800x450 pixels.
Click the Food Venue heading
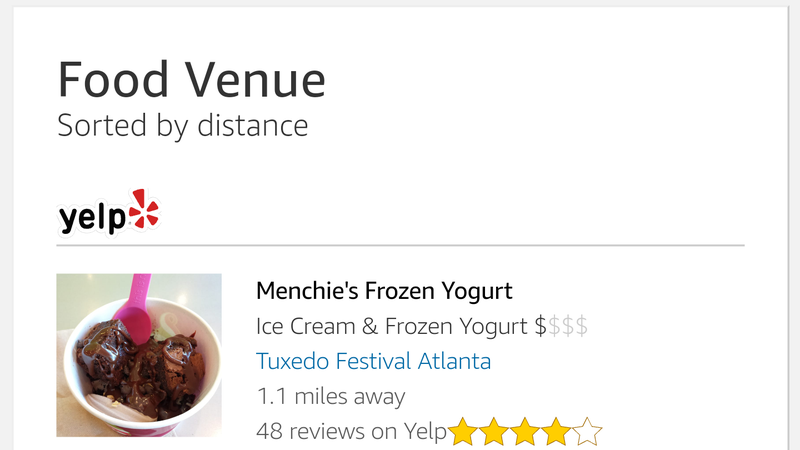pyautogui.click(x=191, y=79)
